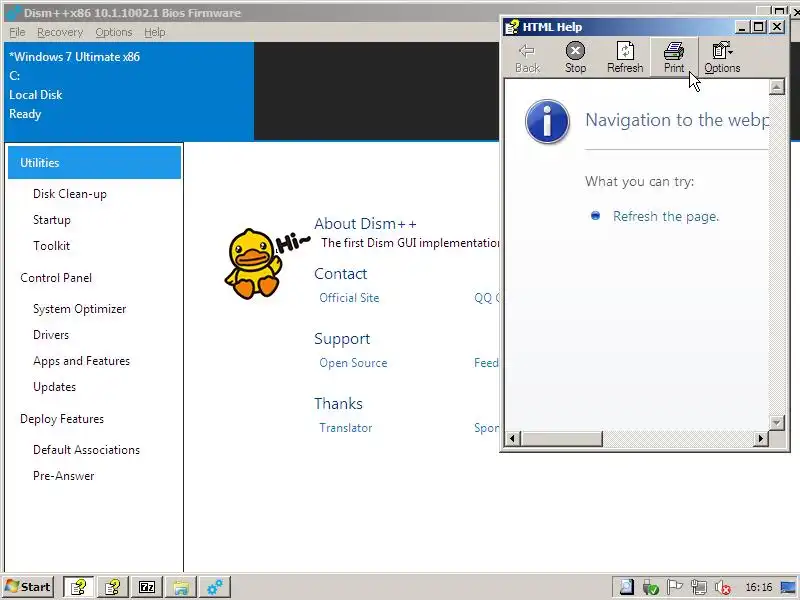The image size is (800, 600).
Task: Switch to the first HTML Help taskbar button
Action: click(x=78, y=587)
